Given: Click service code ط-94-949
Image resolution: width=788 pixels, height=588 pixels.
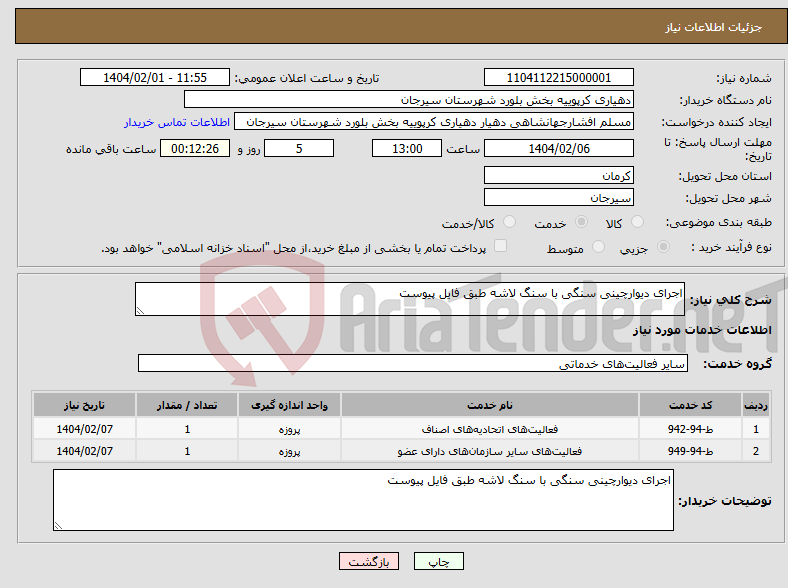Looking at the screenshot, I should (x=691, y=451).
